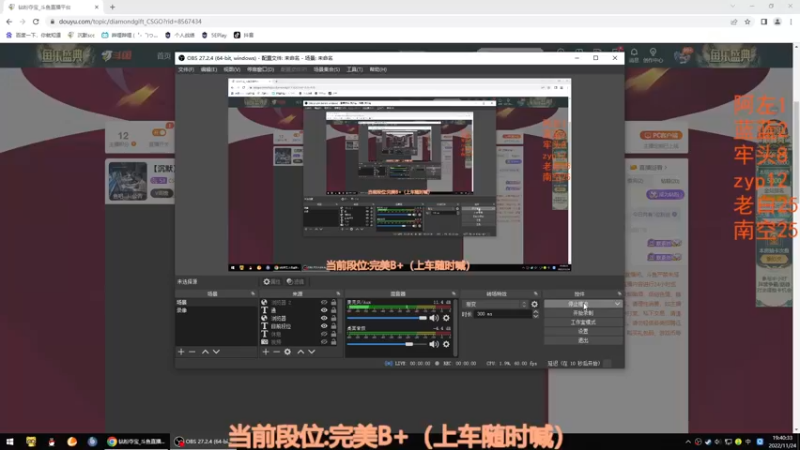This screenshot has width=800, height=450.
Task: Open the OBS 工具(T) menu
Action: [355, 69]
